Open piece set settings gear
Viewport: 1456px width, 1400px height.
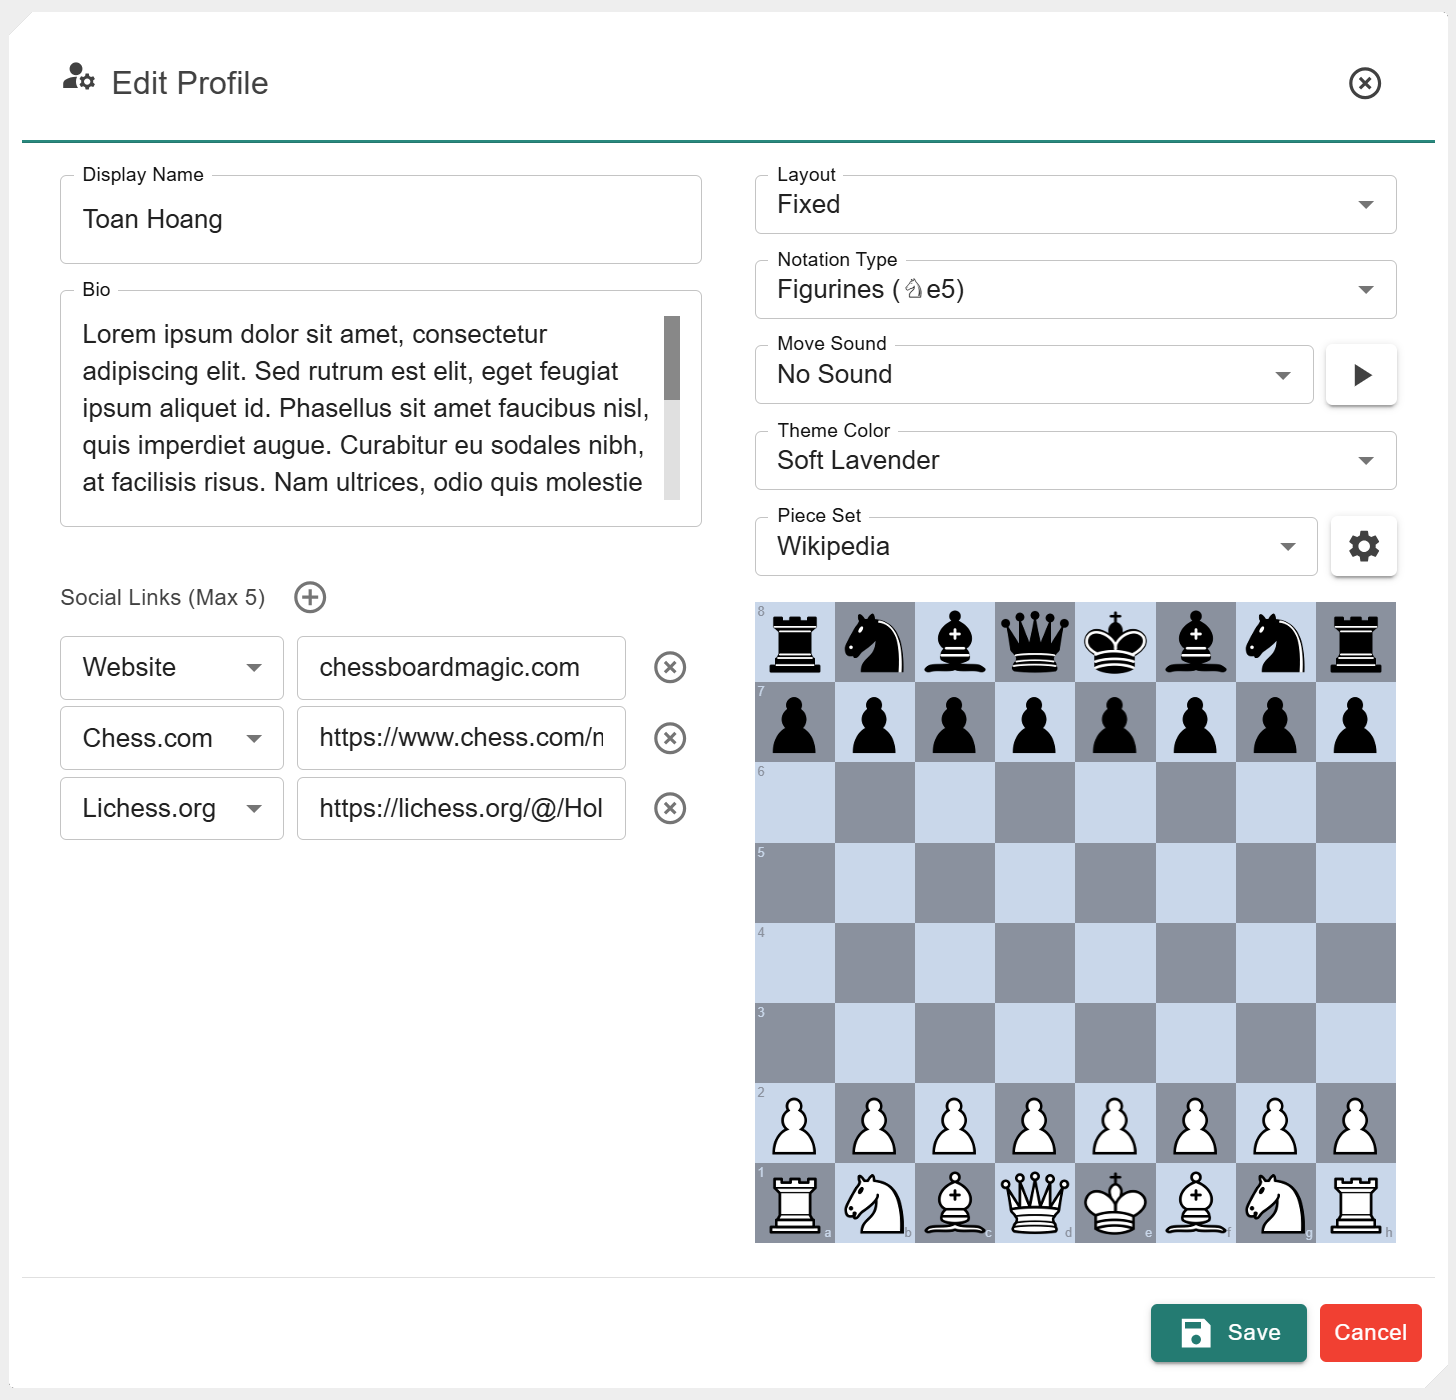(1363, 546)
